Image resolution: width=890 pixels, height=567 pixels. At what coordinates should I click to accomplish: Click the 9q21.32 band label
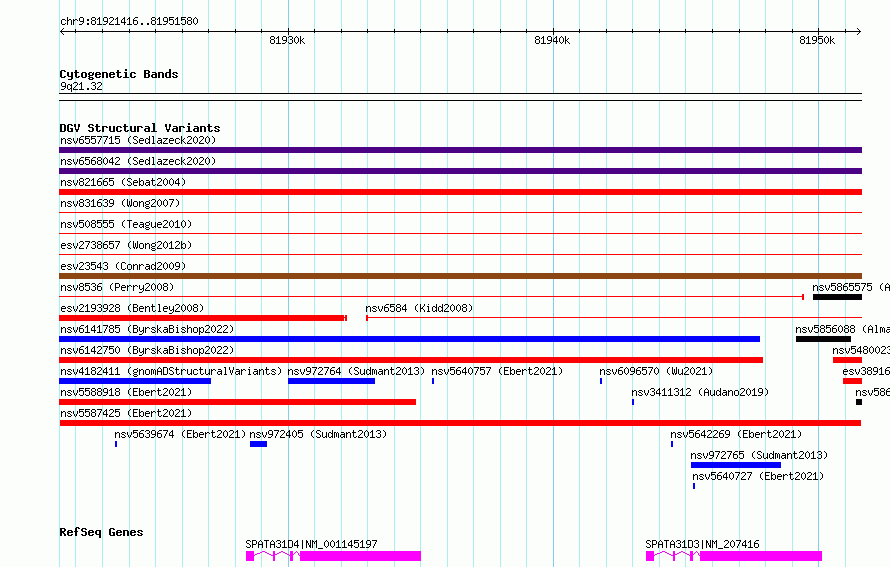click(x=81, y=86)
